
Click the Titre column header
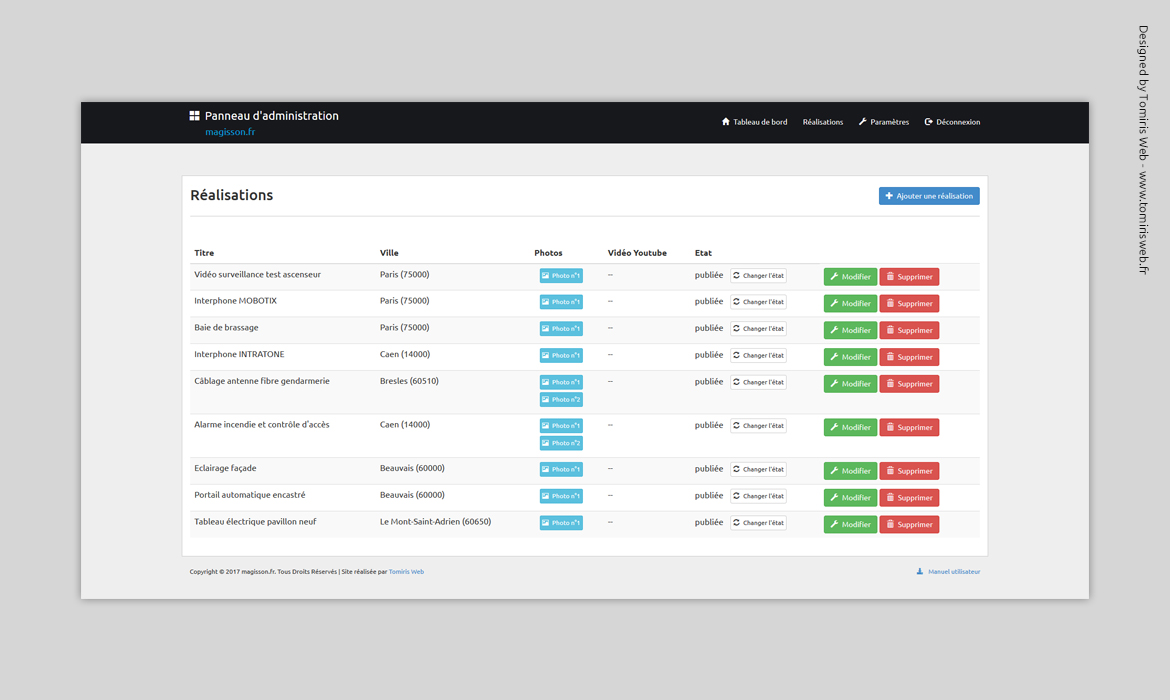(204, 253)
